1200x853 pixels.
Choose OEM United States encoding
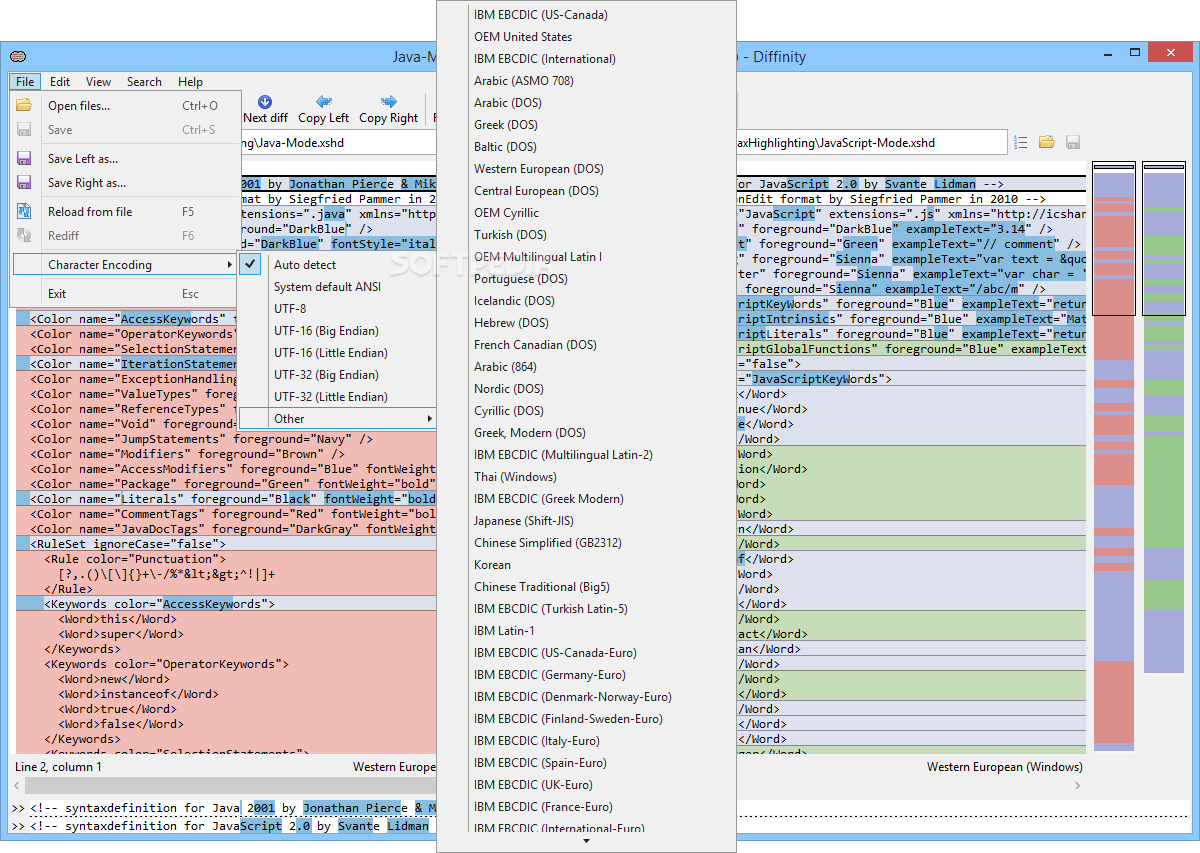pyautogui.click(x=586, y=37)
